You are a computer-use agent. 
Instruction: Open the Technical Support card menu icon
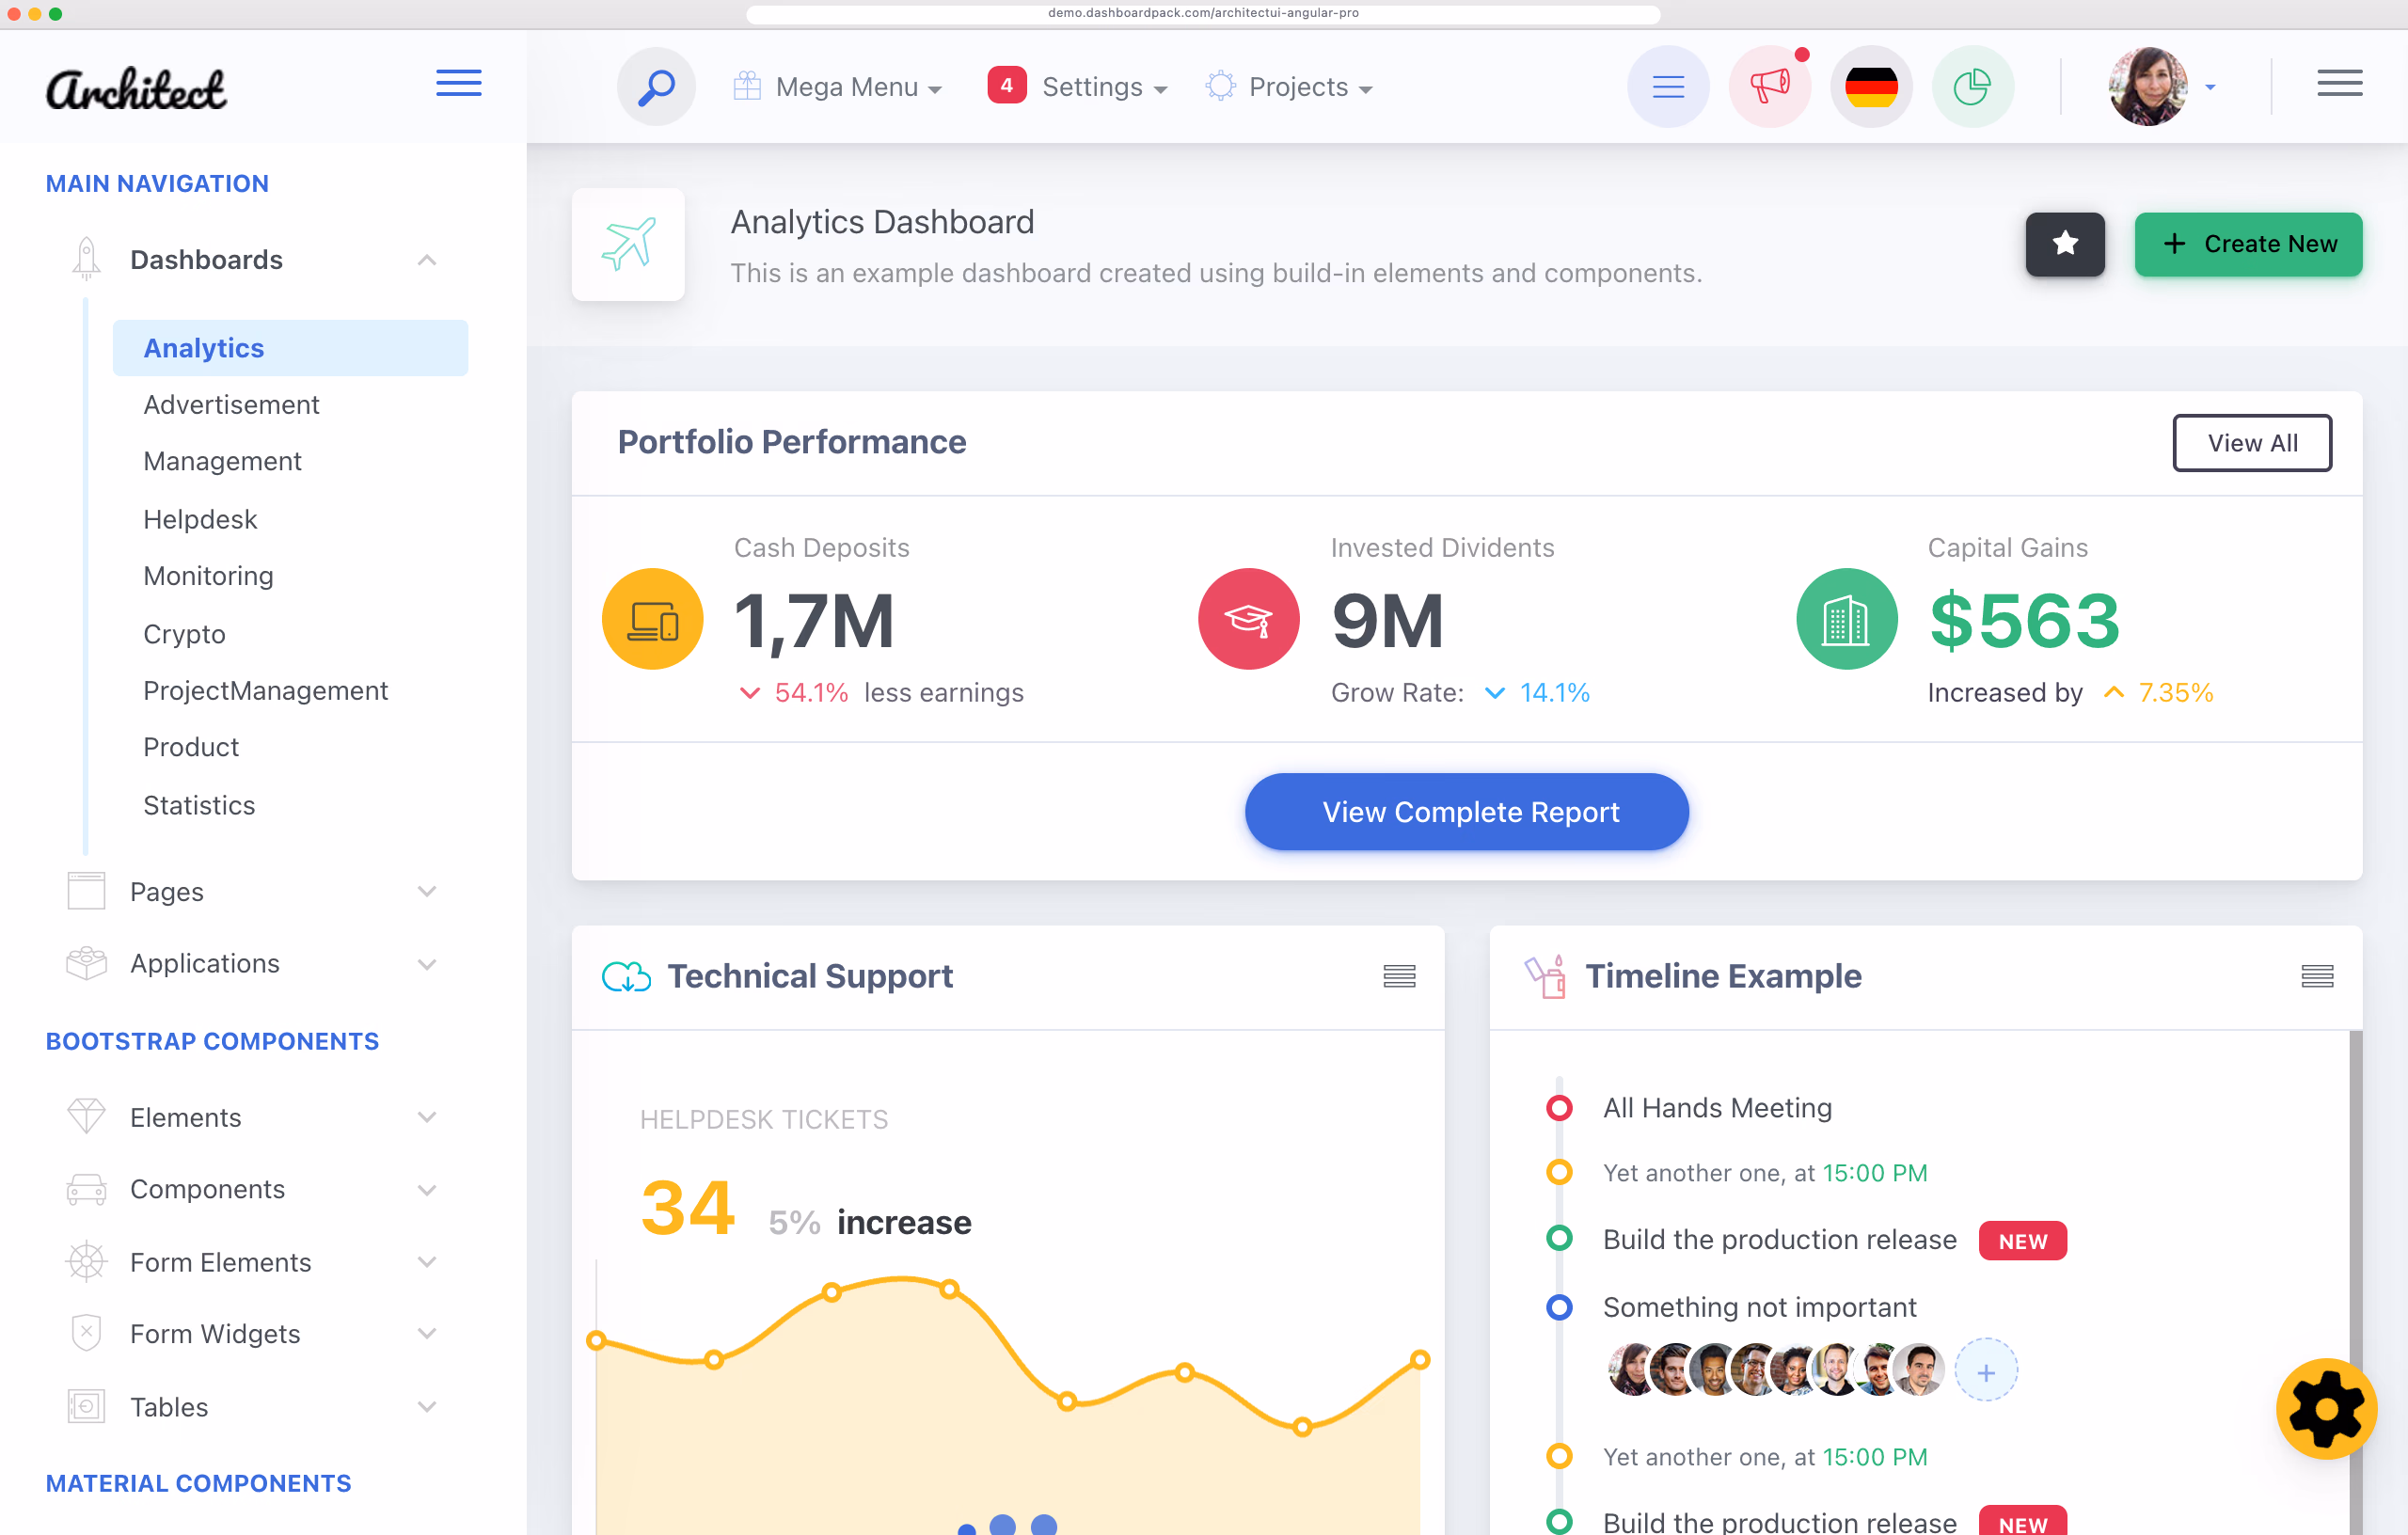click(x=1399, y=976)
